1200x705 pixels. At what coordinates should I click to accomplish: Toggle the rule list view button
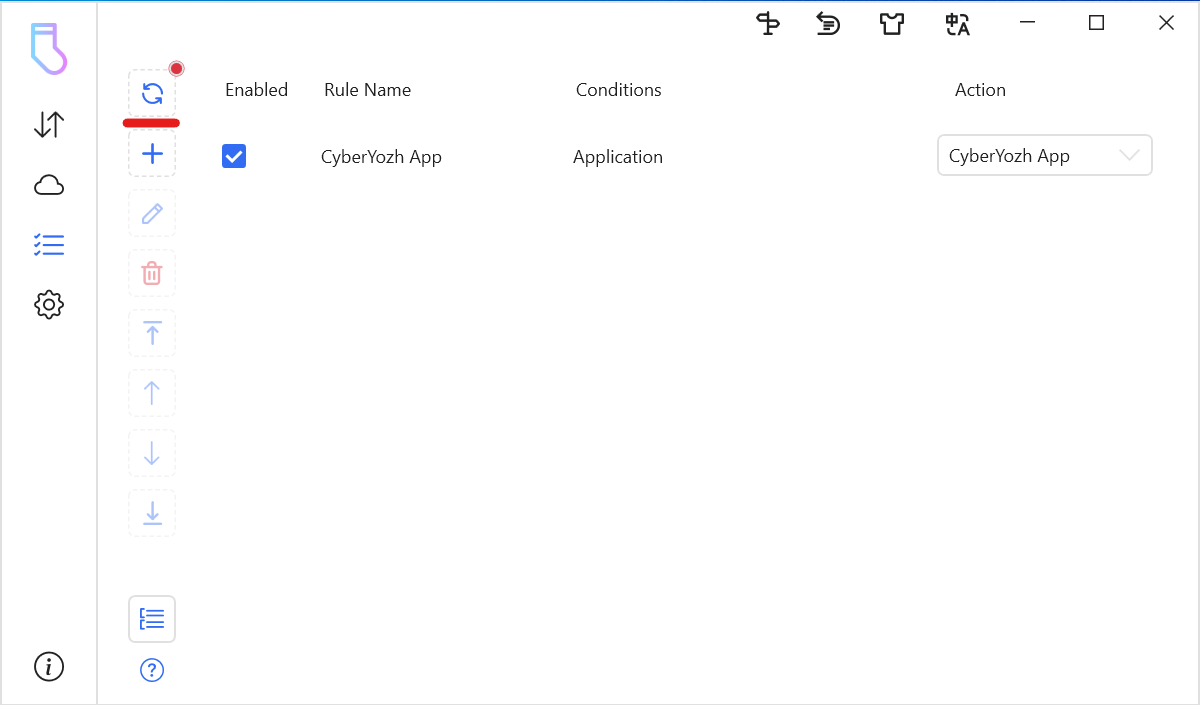[152, 619]
